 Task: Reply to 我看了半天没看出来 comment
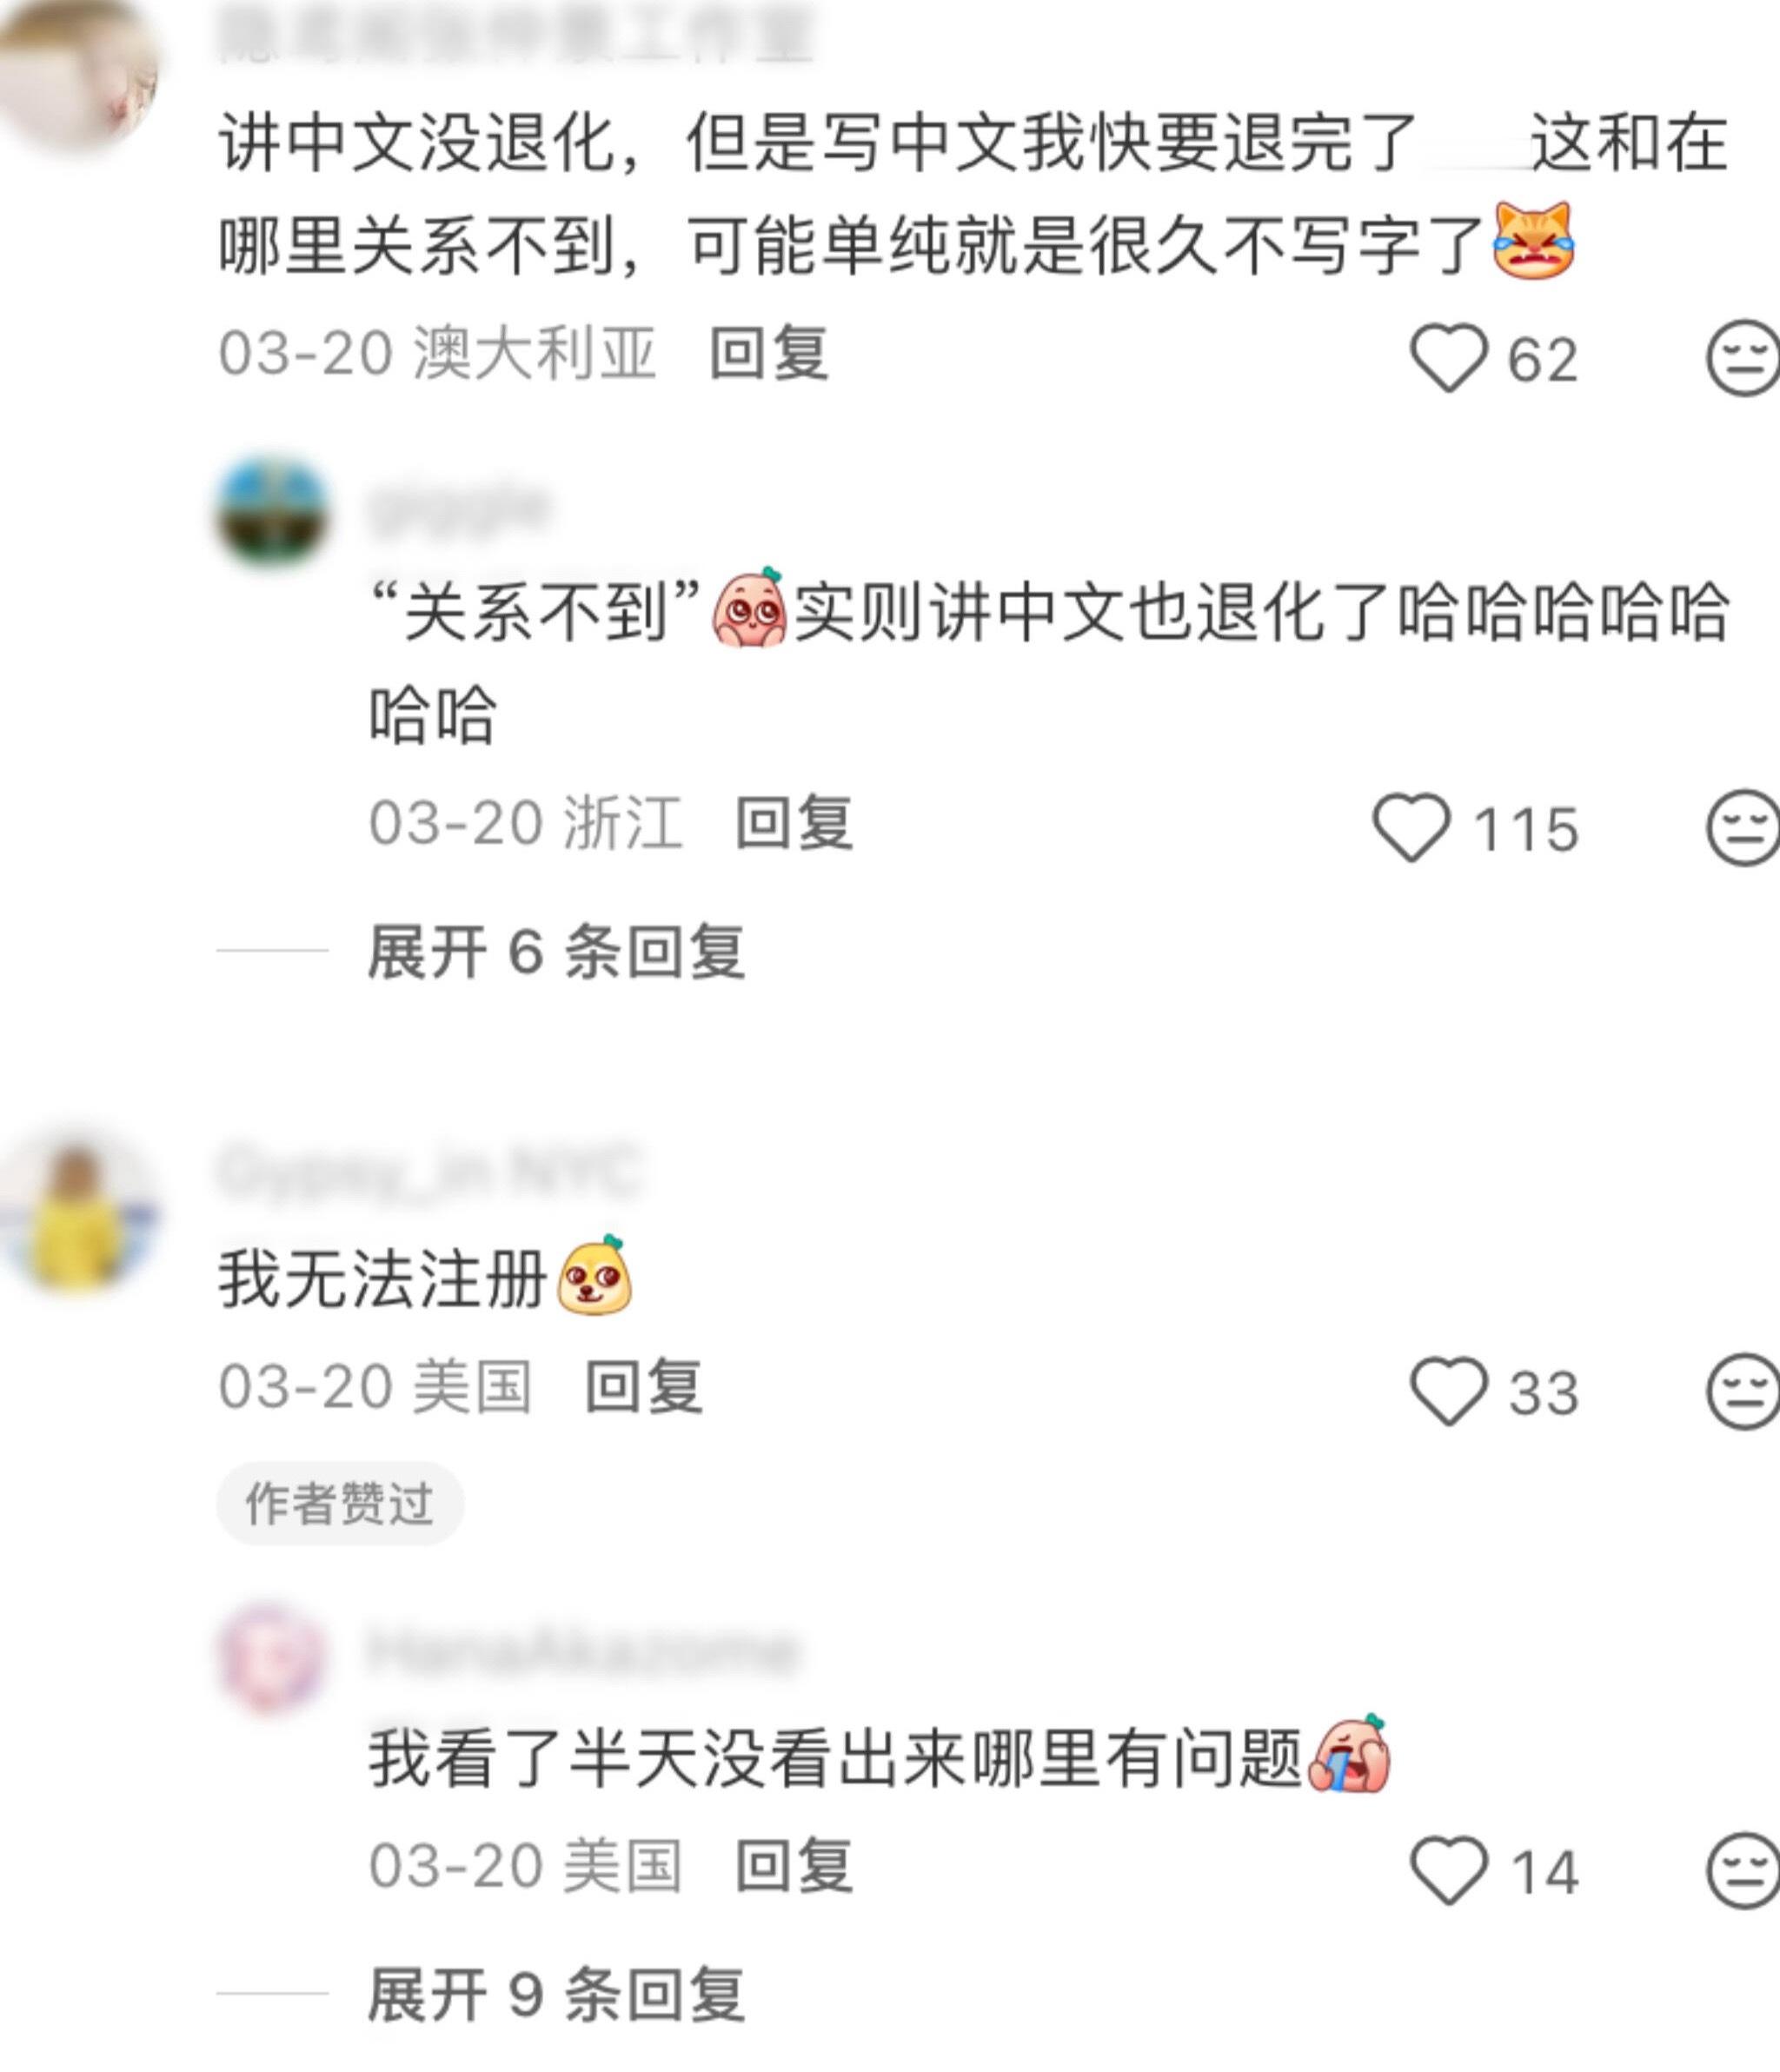coord(794,1865)
